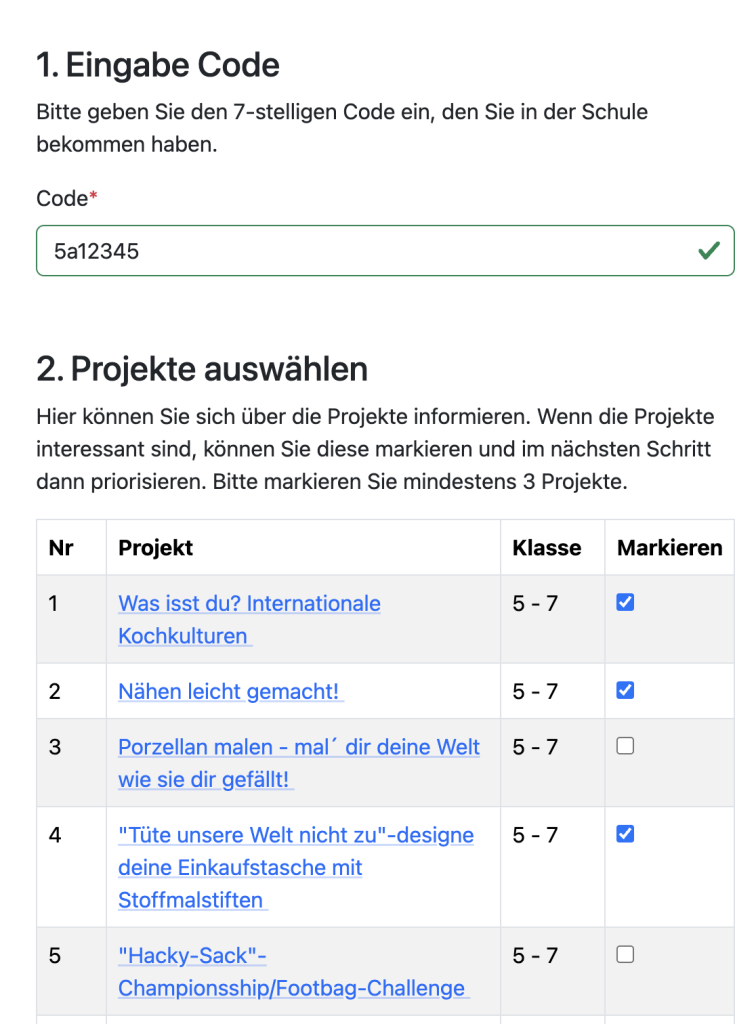Check the "Porzellan malen" project checkbox

625,745
